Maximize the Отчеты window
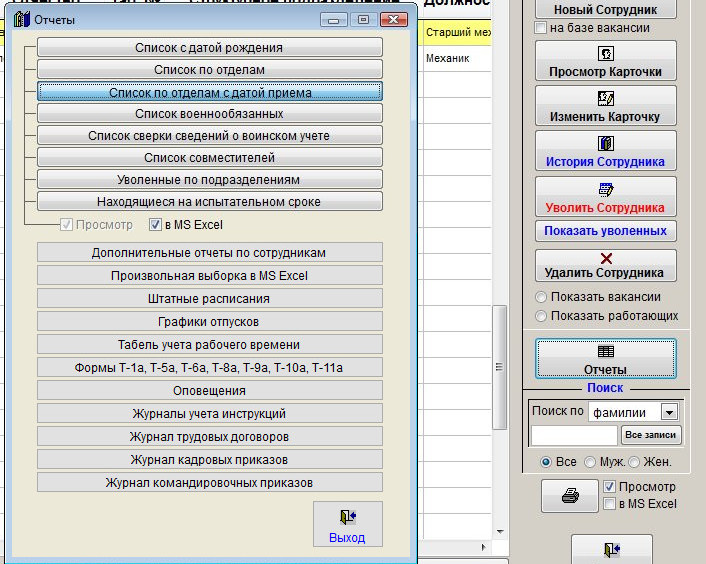706x564 pixels. 363,19
